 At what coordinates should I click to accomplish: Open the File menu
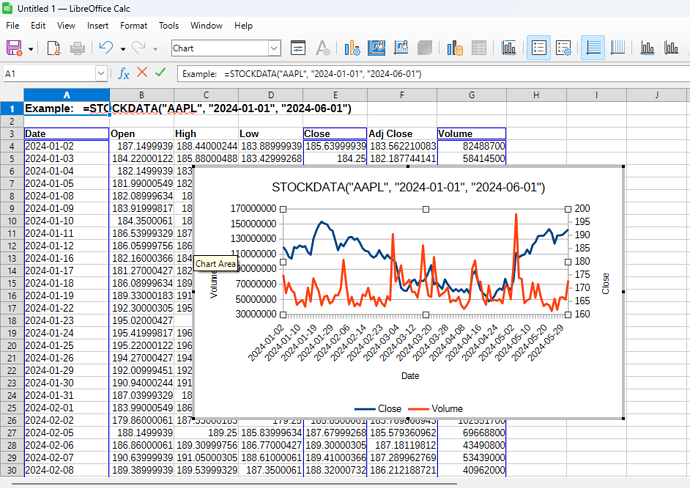tap(12, 26)
